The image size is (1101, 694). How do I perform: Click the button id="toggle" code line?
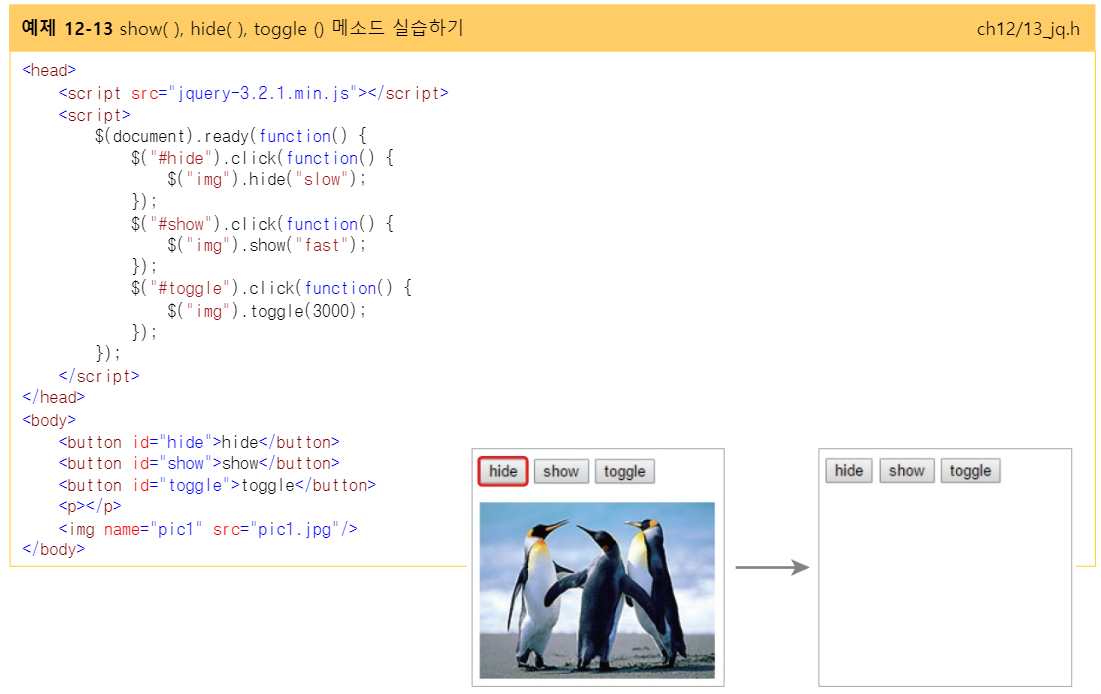click(218, 485)
